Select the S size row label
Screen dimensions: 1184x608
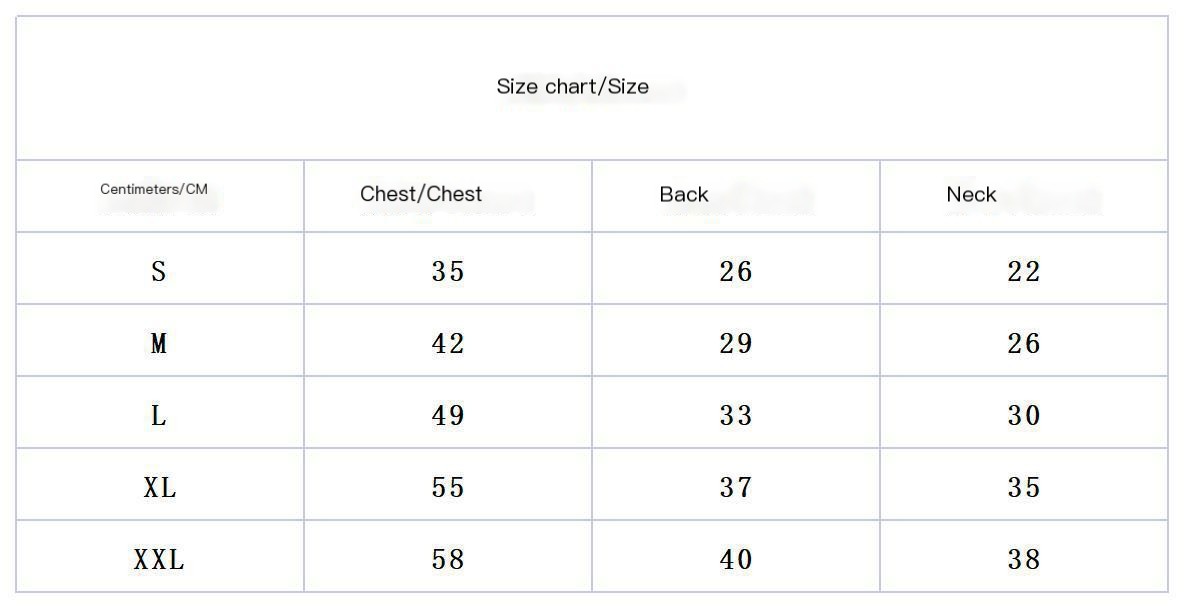(x=159, y=271)
